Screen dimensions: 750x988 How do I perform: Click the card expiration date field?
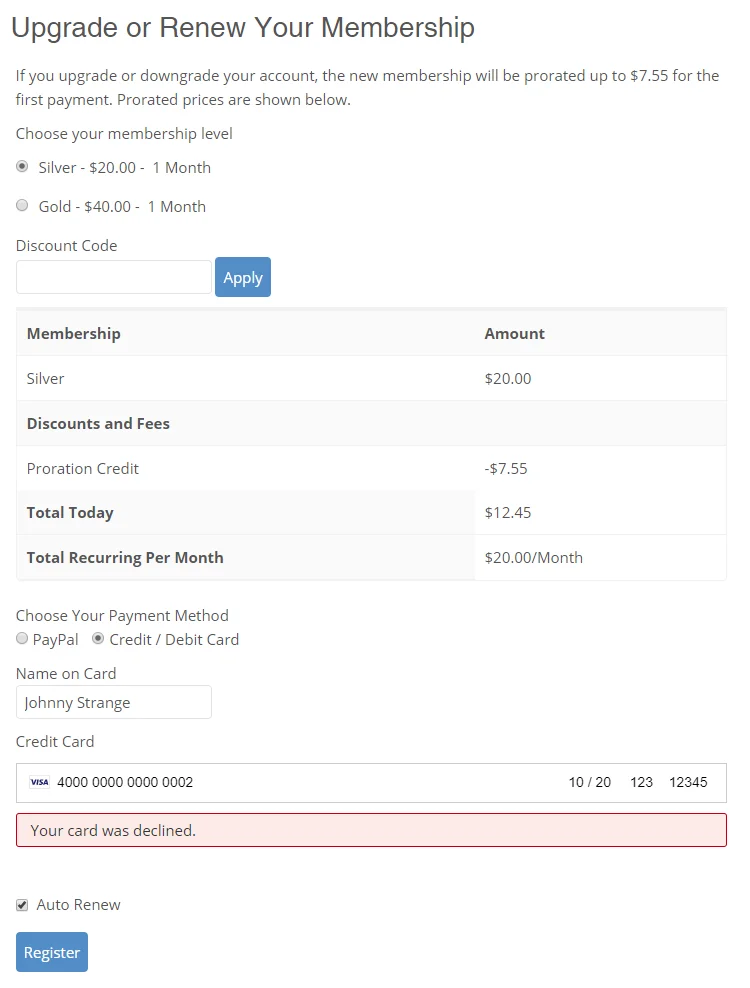tap(589, 782)
